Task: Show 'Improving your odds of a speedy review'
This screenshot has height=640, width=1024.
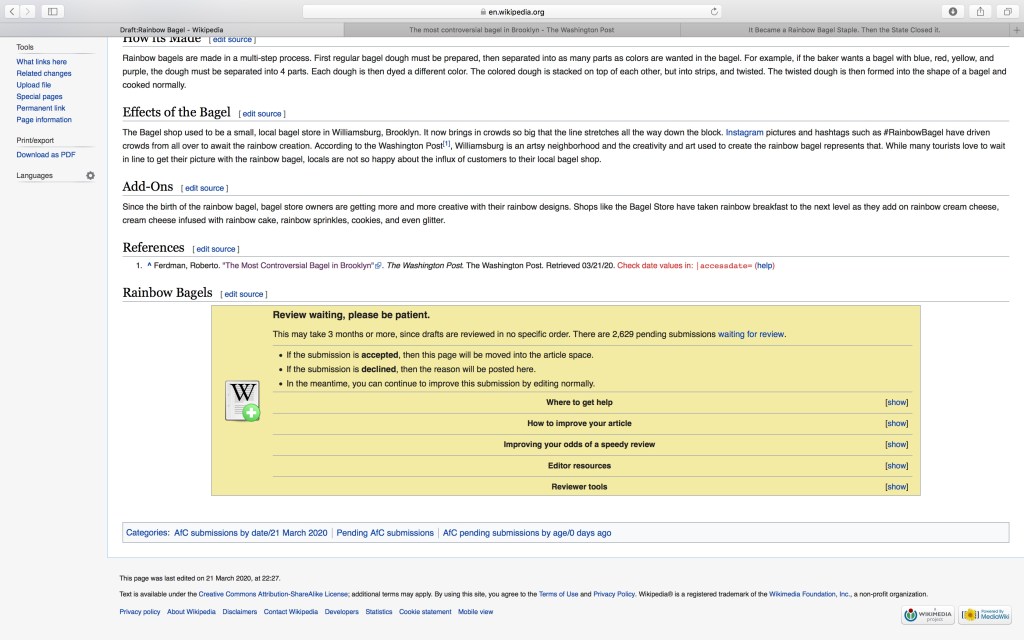Action: (x=896, y=444)
